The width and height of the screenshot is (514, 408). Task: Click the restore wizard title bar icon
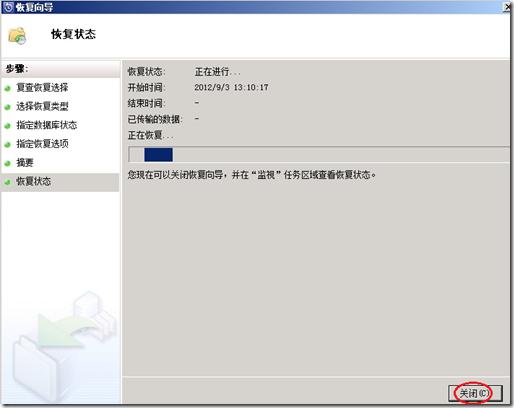coord(8,7)
